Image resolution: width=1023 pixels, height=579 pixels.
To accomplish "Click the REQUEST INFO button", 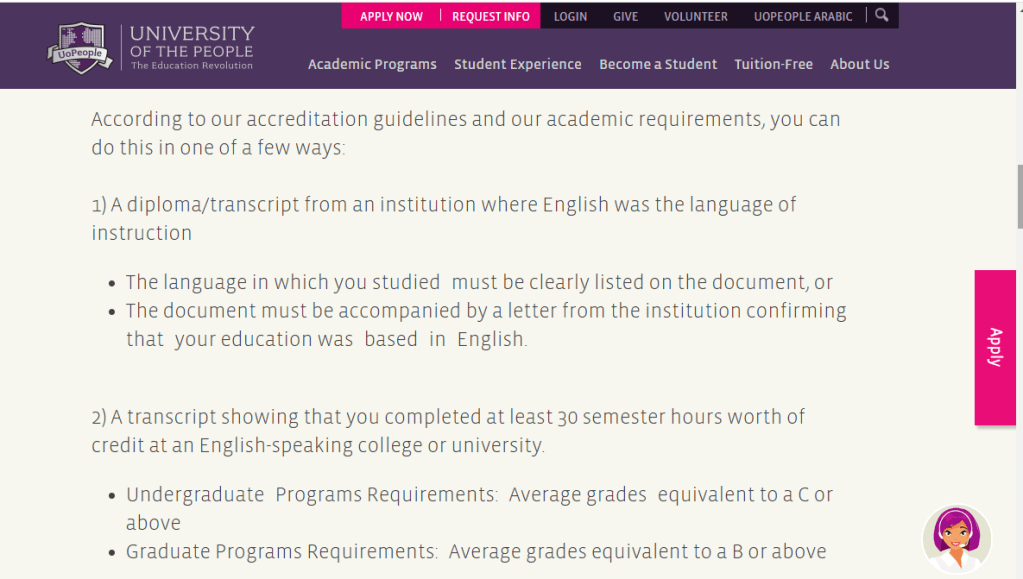I will (491, 17).
